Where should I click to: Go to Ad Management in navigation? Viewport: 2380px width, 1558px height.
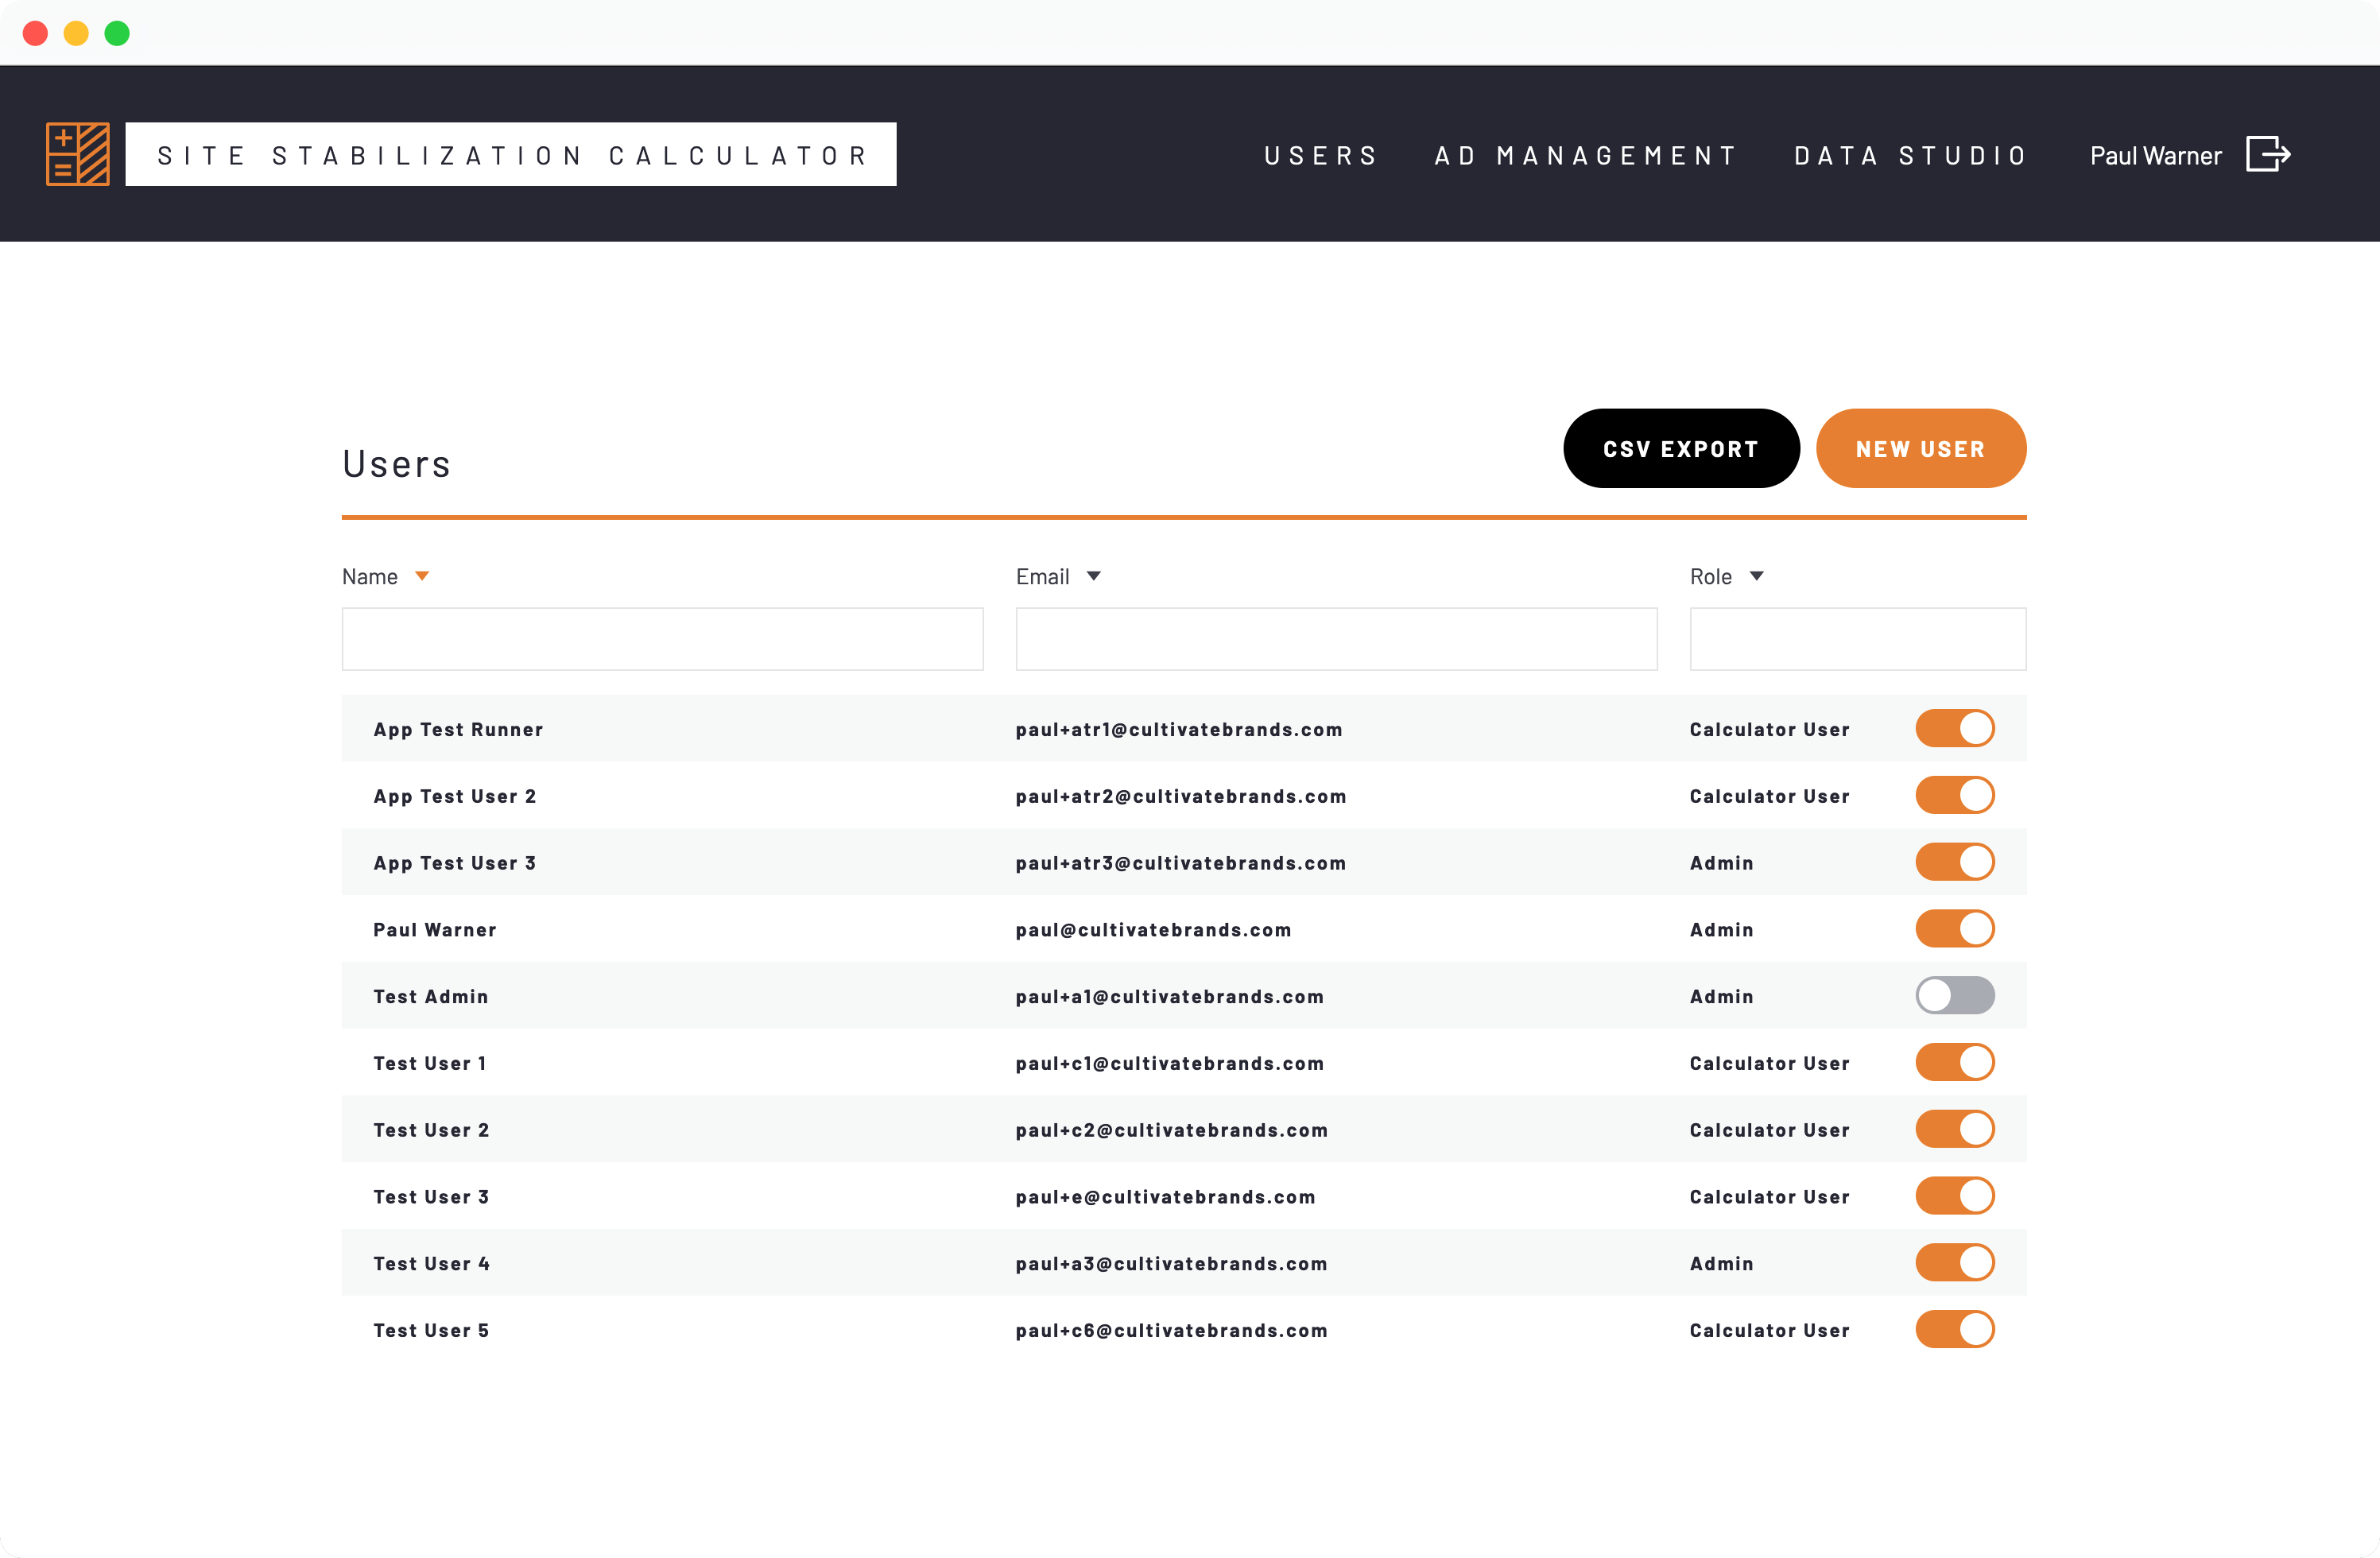click(x=1586, y=156)
